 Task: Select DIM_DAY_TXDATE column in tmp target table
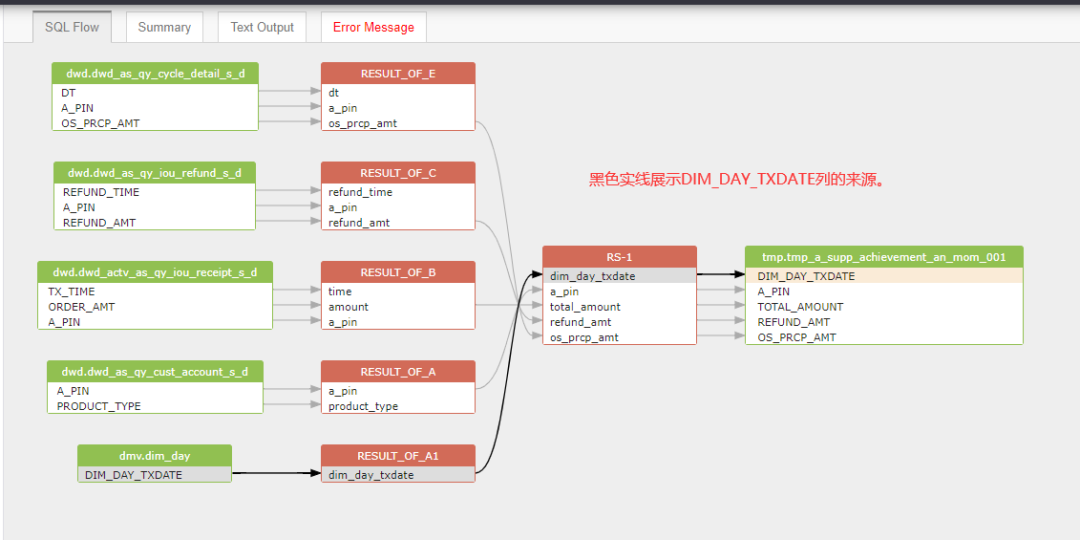[x=884, y=276]
